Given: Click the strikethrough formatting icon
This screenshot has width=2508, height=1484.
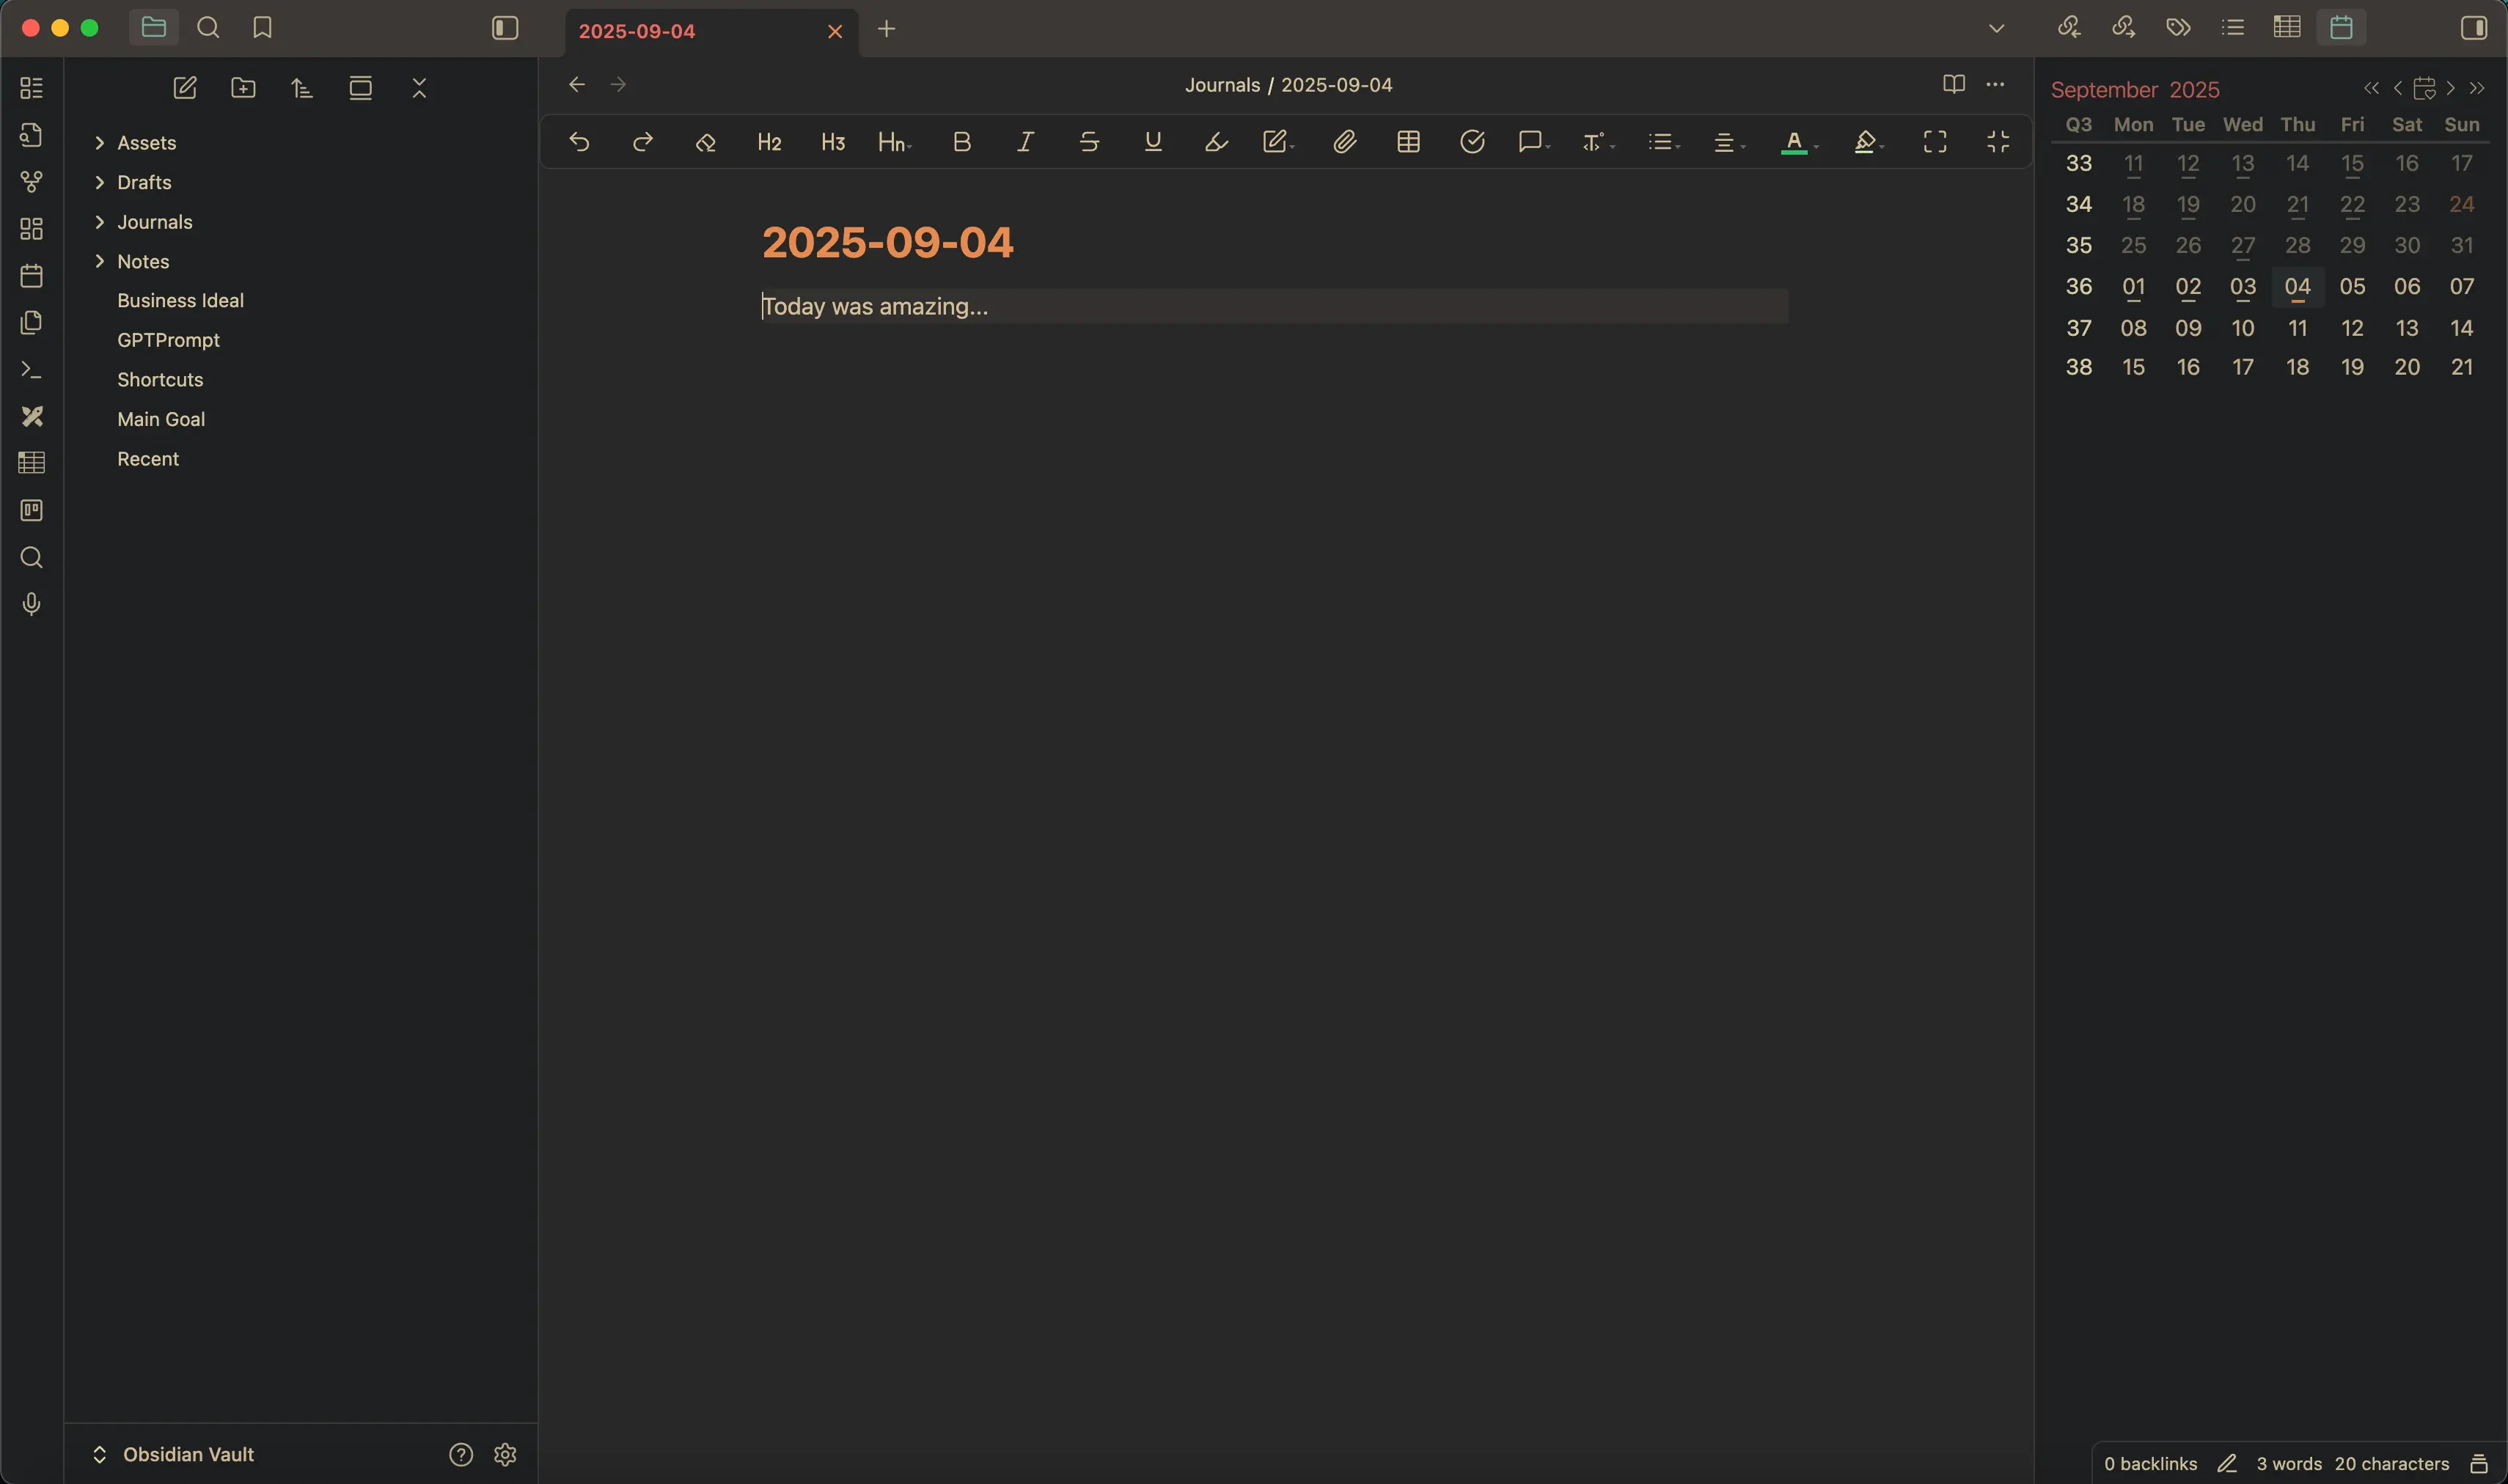Looking at the screenshot, I should click(x=1089, y=142).
